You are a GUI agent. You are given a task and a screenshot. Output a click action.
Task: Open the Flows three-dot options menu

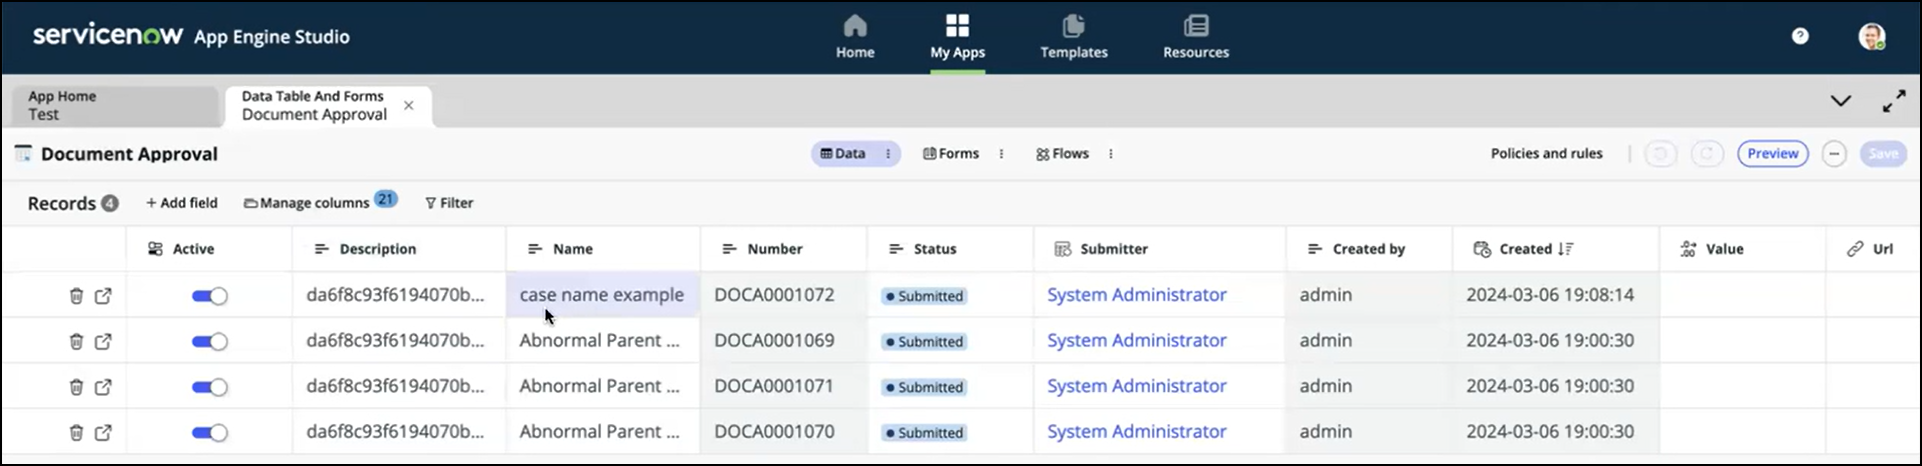click(x=1111, y=154)
